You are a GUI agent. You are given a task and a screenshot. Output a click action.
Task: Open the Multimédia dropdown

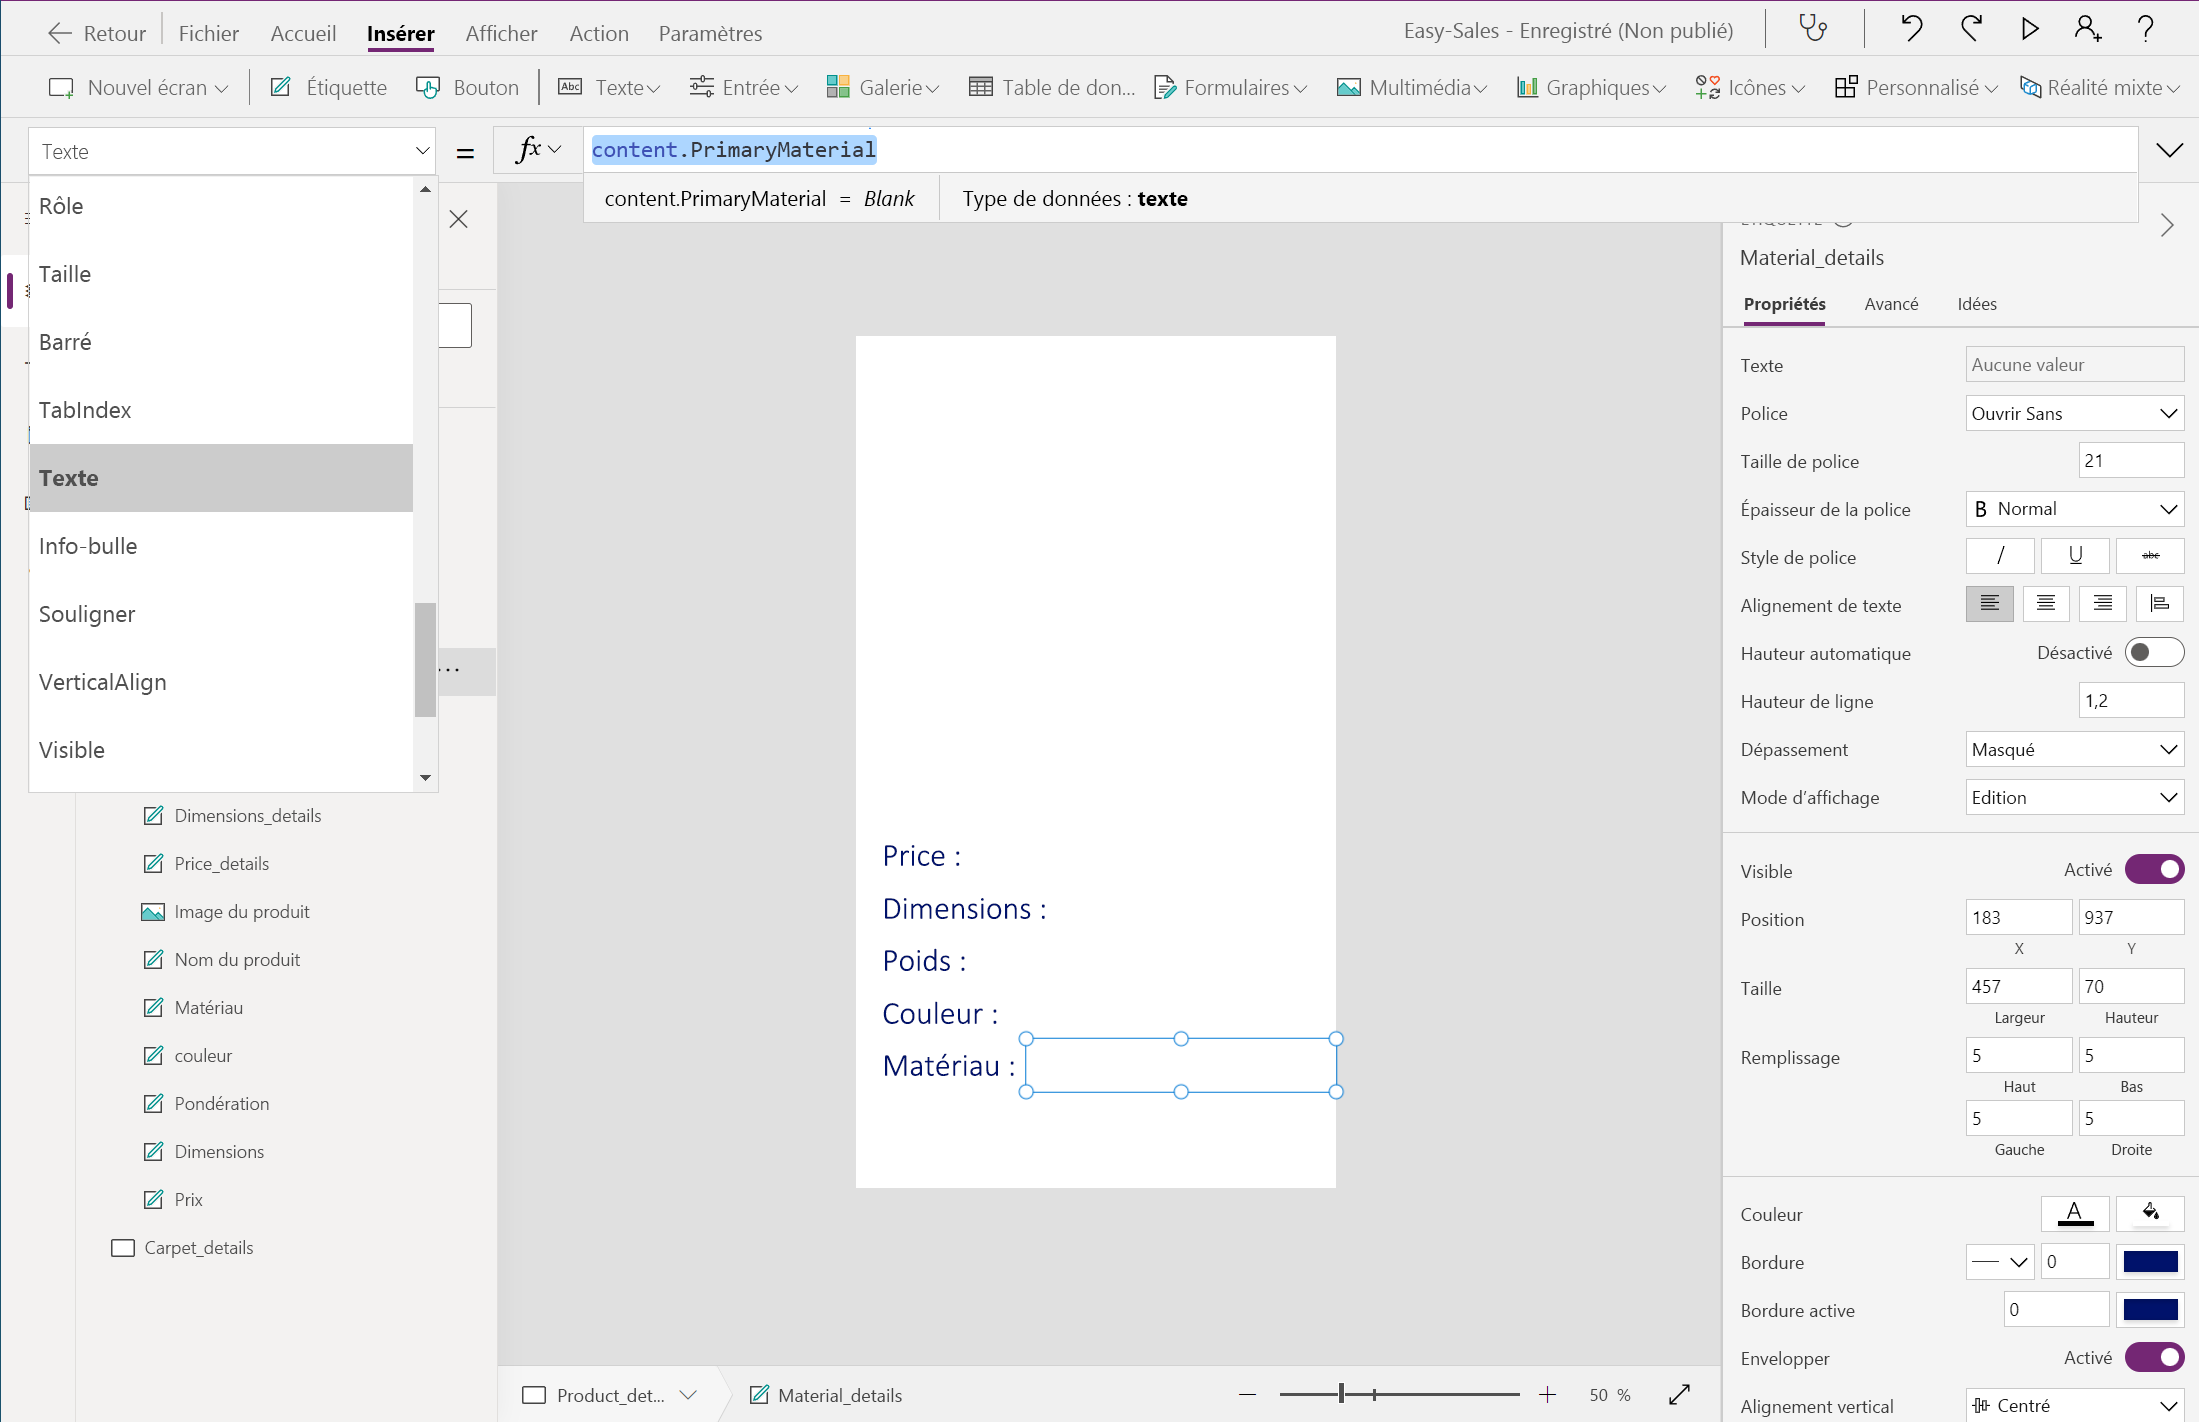coord(1412,87)
